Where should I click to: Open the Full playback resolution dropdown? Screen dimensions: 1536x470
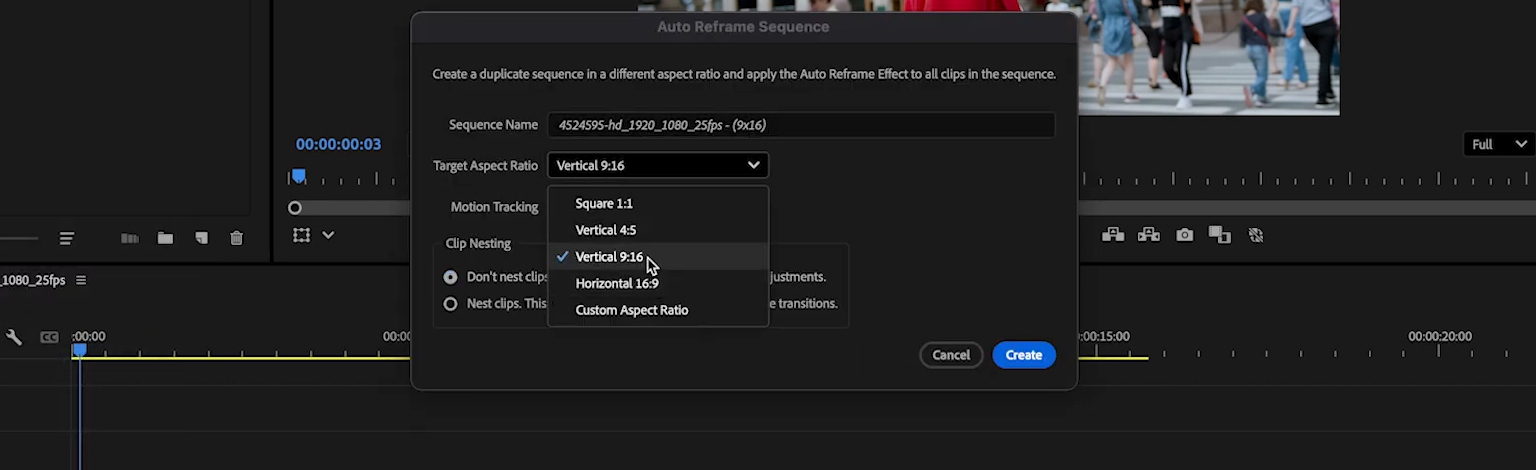1499,144
